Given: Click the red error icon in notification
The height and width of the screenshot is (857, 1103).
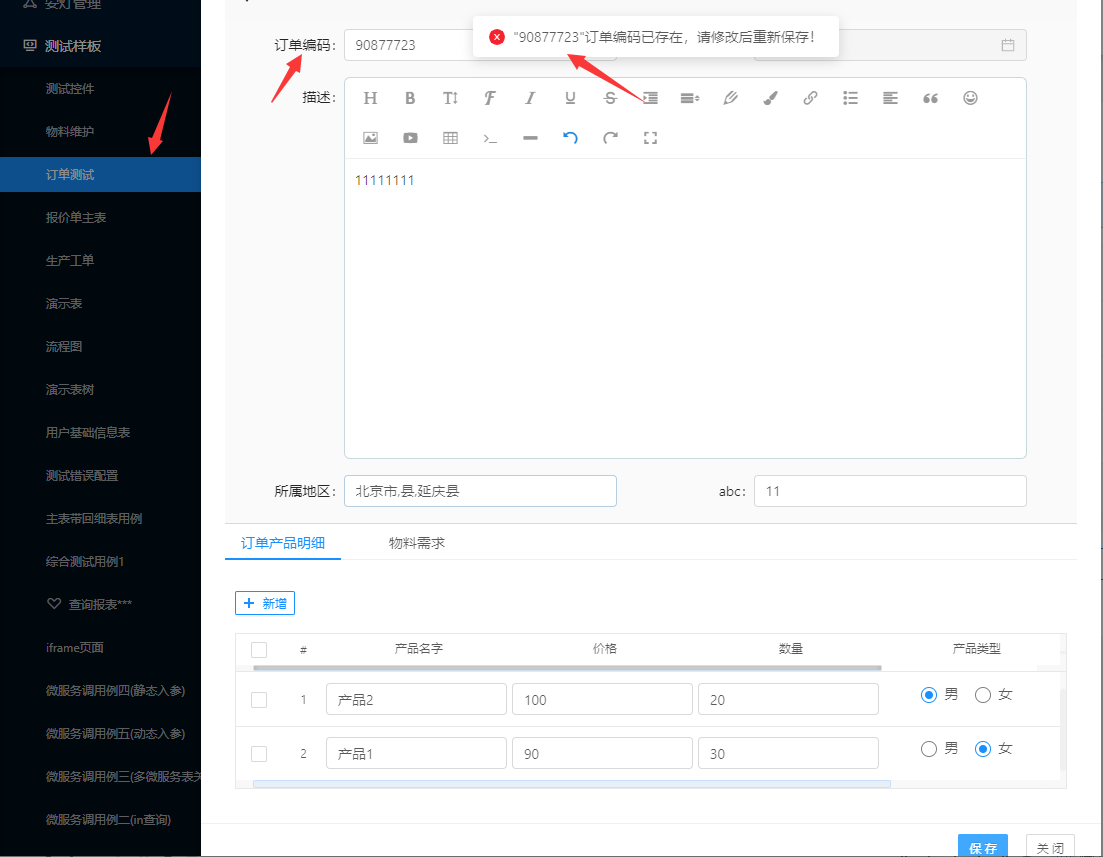Looking at the screenshot, I should pyautogui.click(x=497, y=37).
